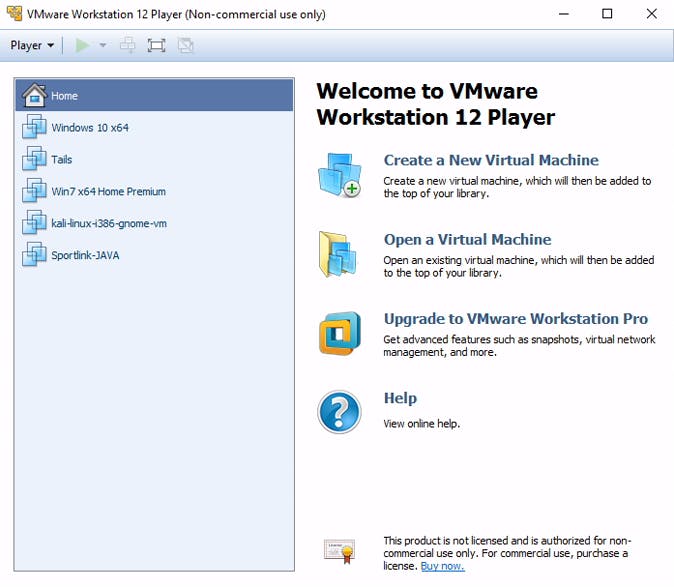Click the VM icon beside Sportlink-JAVA
This screenshot has width=674, height=587.
pyautogui.click(x=34, y=254)
